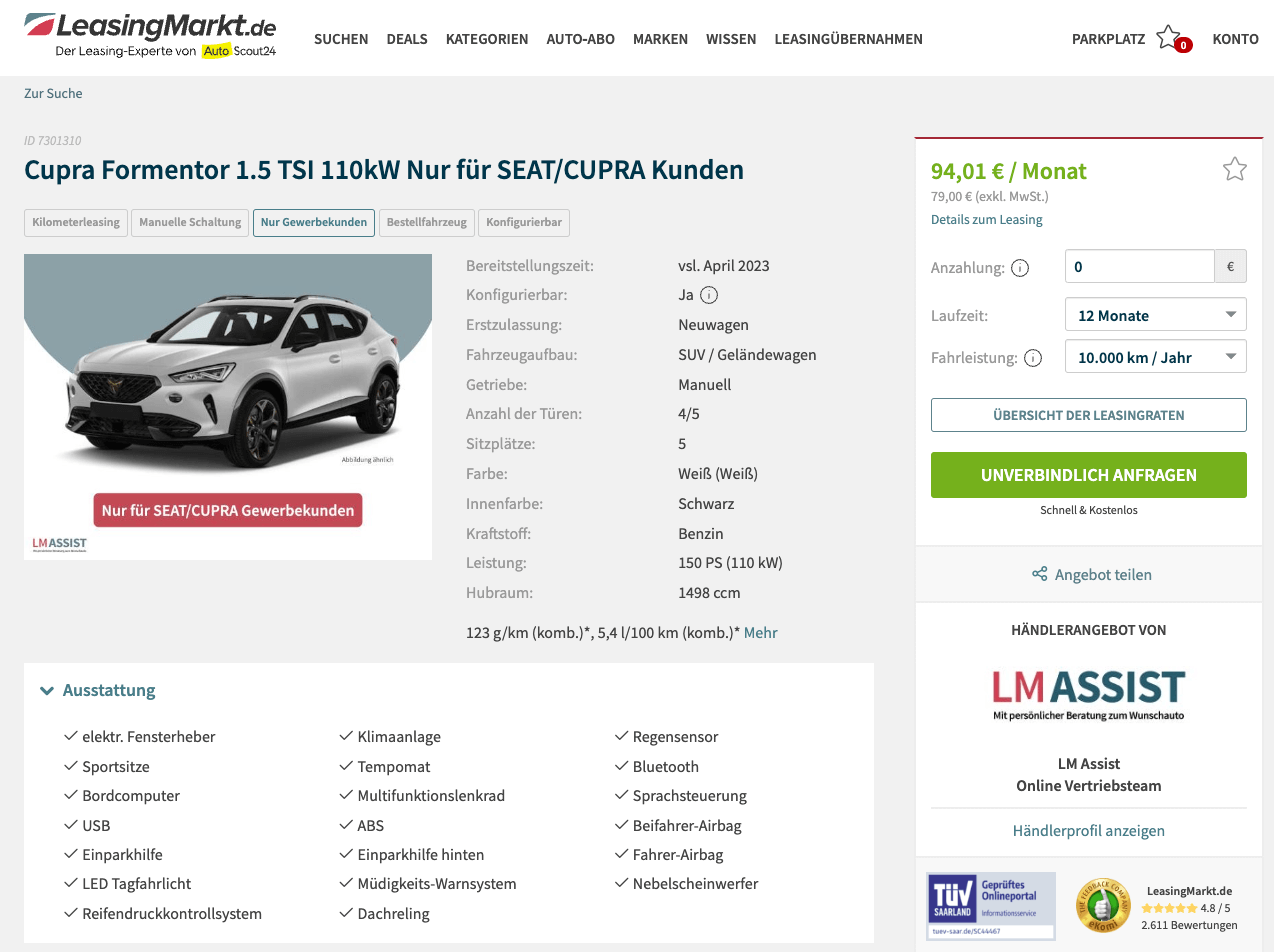Open the Fahrleistung 10.000 km dropdown
Screen dimensions: 1274x952
point(1156,357)
